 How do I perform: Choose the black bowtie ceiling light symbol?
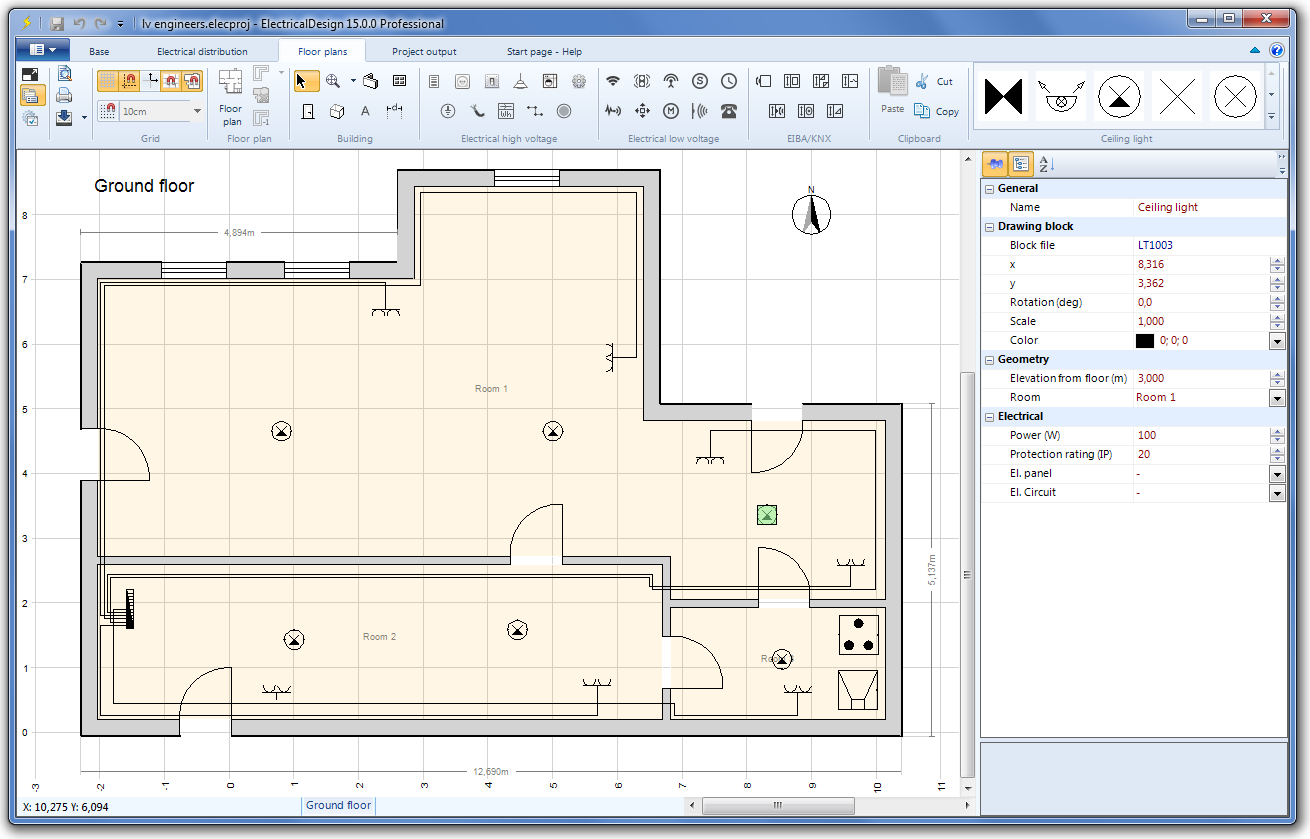tap(1002, 96)
